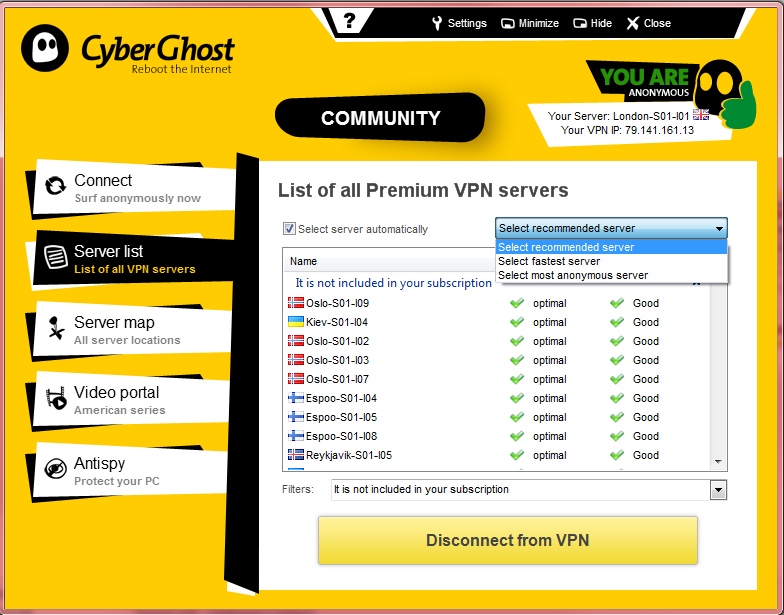This screenshot has width=784, height=615.
Task: Select server Oslo-S01-I02
Action: pos(338,341)
